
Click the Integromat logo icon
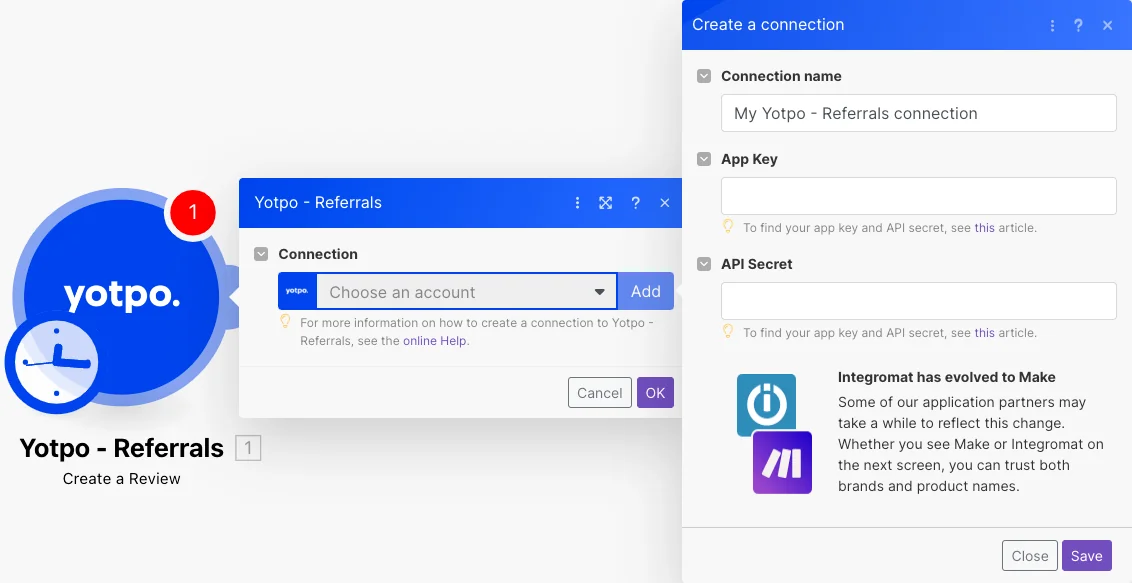point(766,404)
